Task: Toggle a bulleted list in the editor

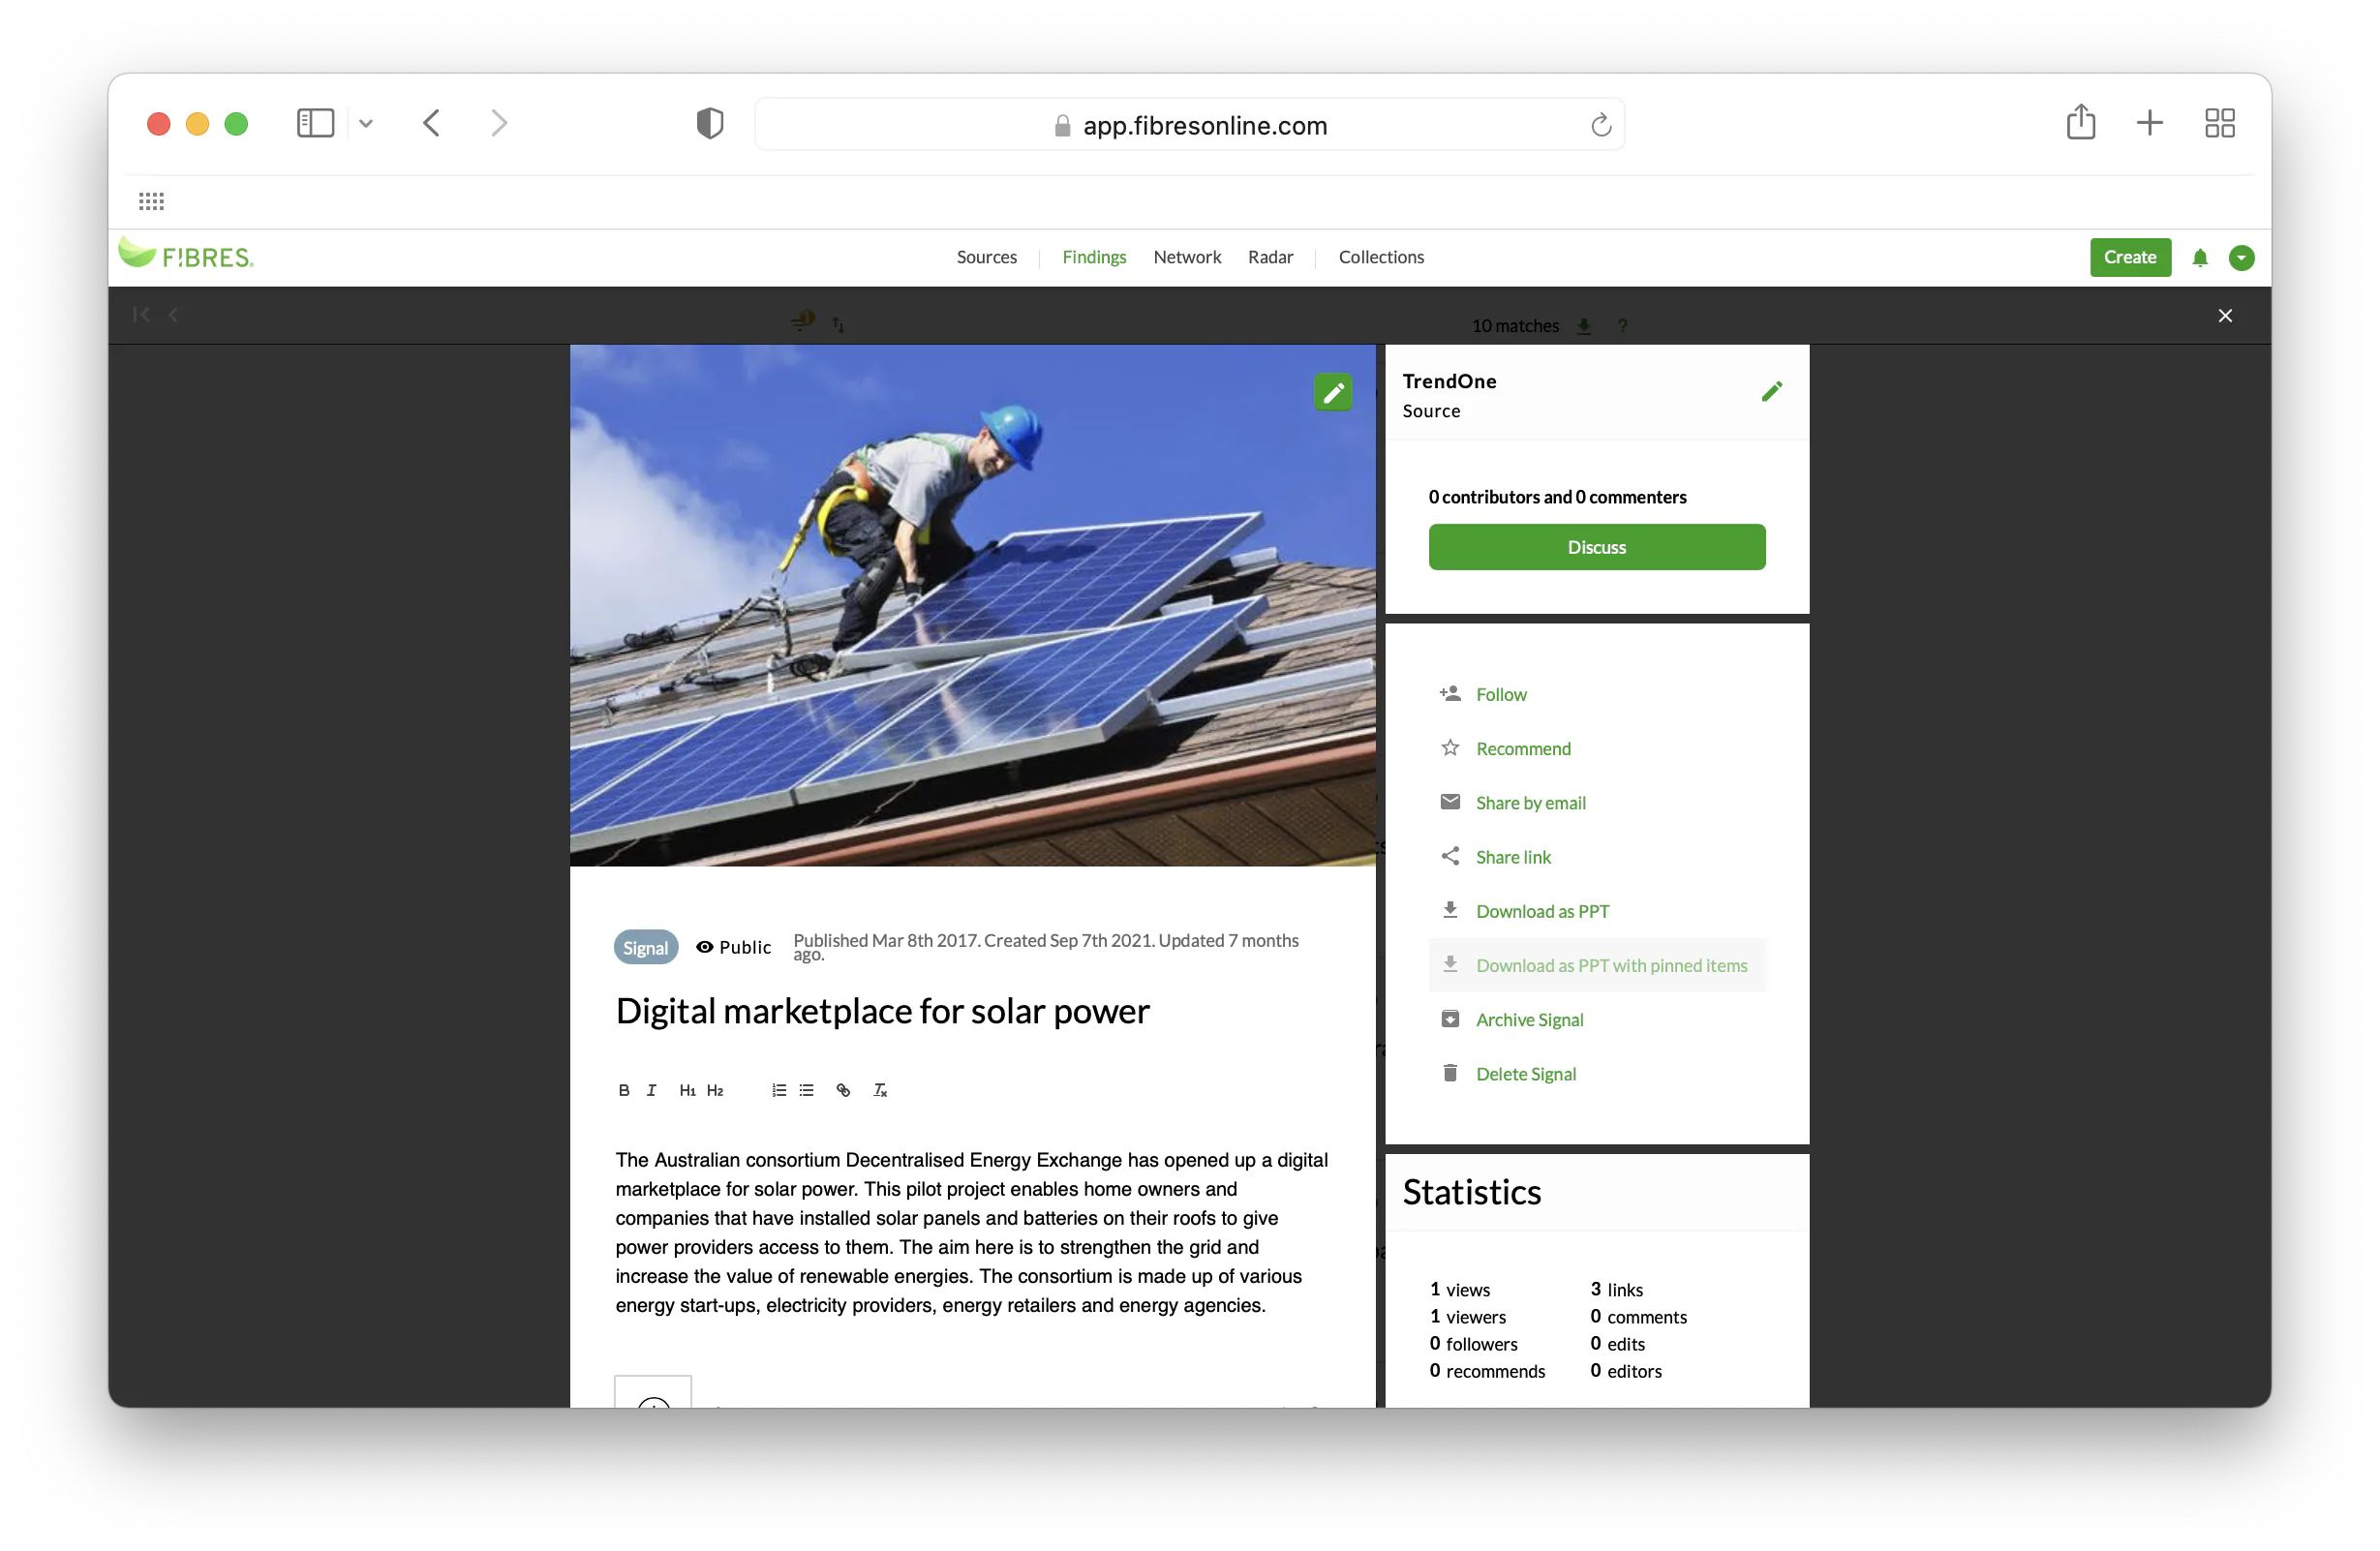Action: pos(807,1090)
